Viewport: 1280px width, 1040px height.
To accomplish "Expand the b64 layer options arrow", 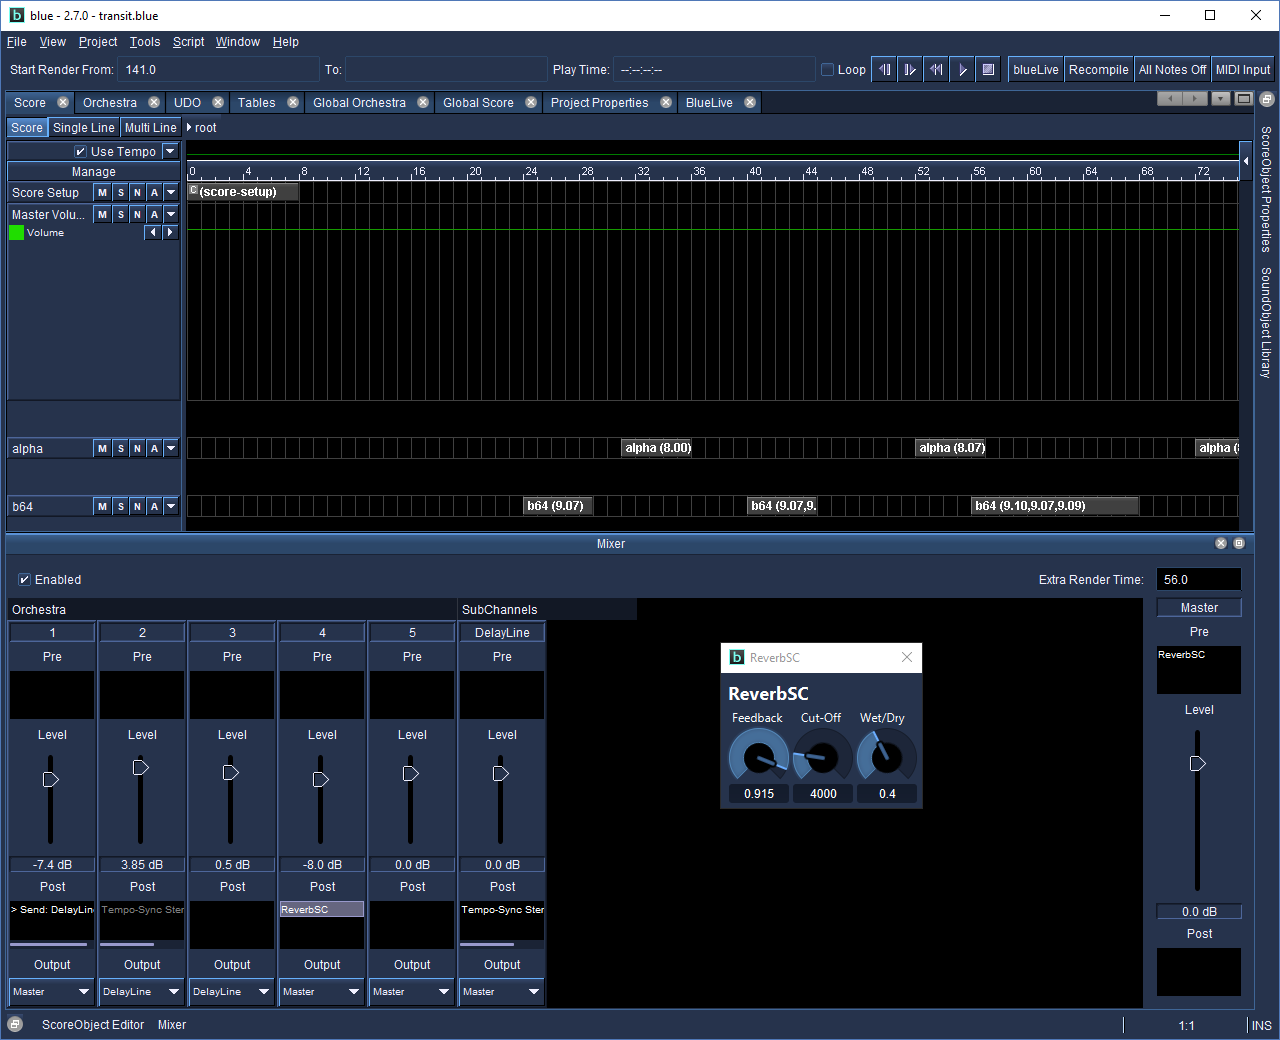I will [x=171, y=507].
